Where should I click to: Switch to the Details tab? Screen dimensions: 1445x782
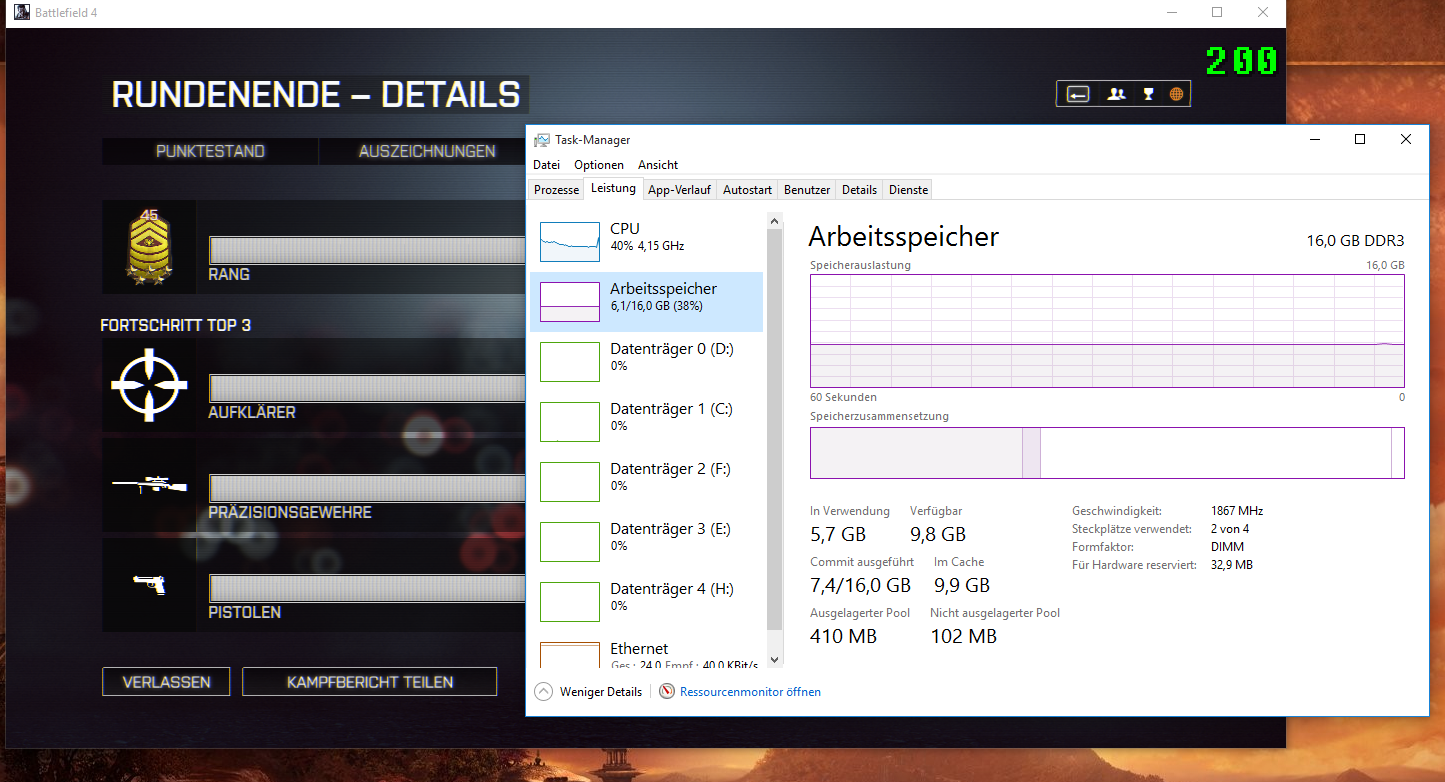[859, 190]
